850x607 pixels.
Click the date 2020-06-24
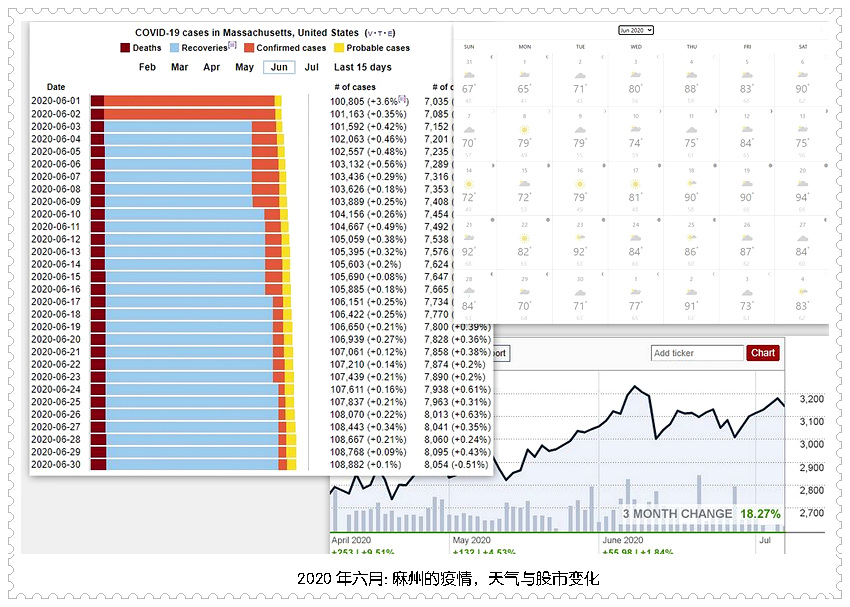[x=56, y=389]
